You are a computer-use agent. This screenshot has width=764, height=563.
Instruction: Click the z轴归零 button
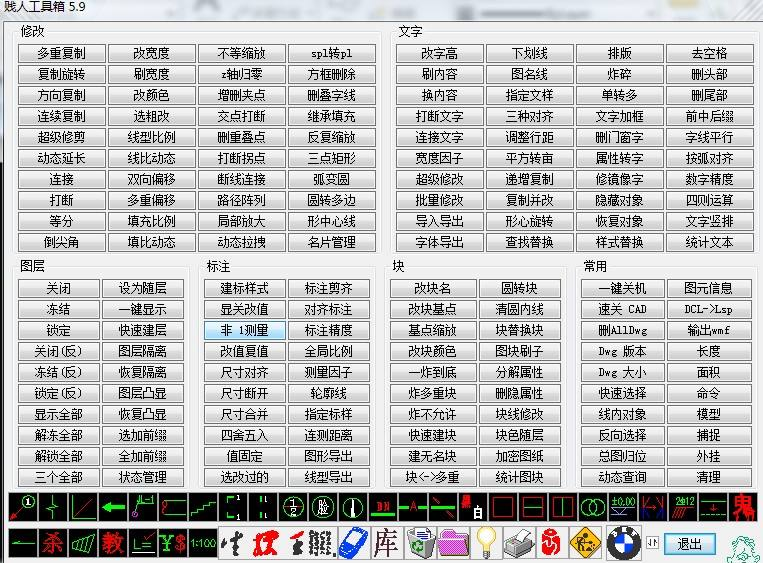click(242, 74)
